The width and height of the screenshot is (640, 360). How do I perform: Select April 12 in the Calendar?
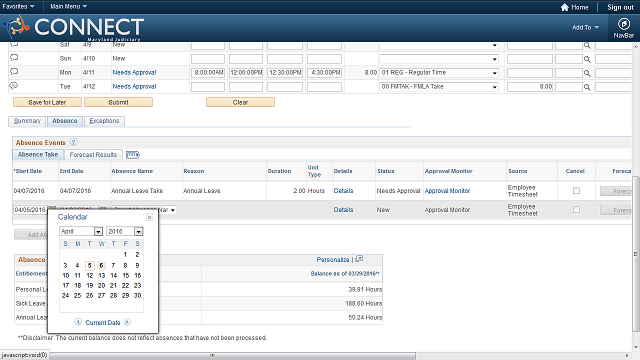click(90, 276)
